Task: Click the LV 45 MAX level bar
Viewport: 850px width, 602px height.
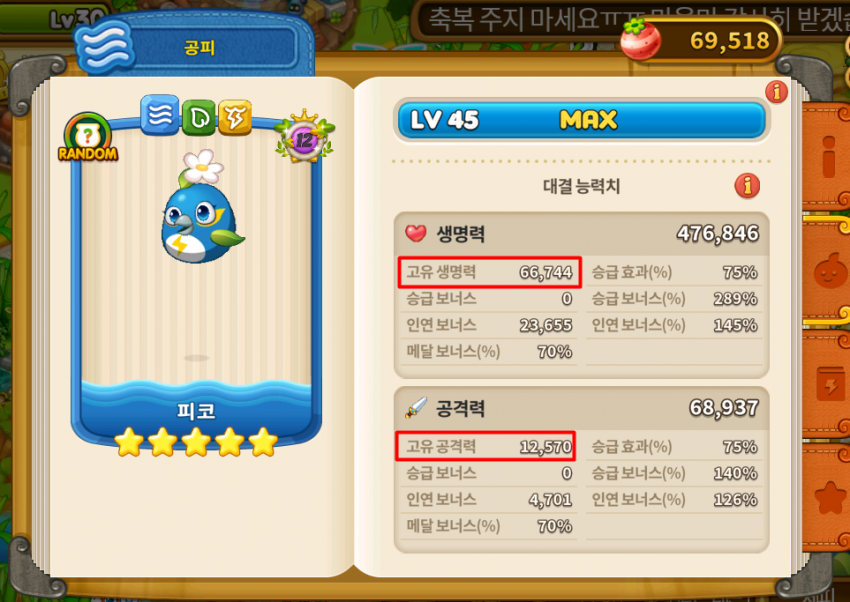Action: click(581, 120)
